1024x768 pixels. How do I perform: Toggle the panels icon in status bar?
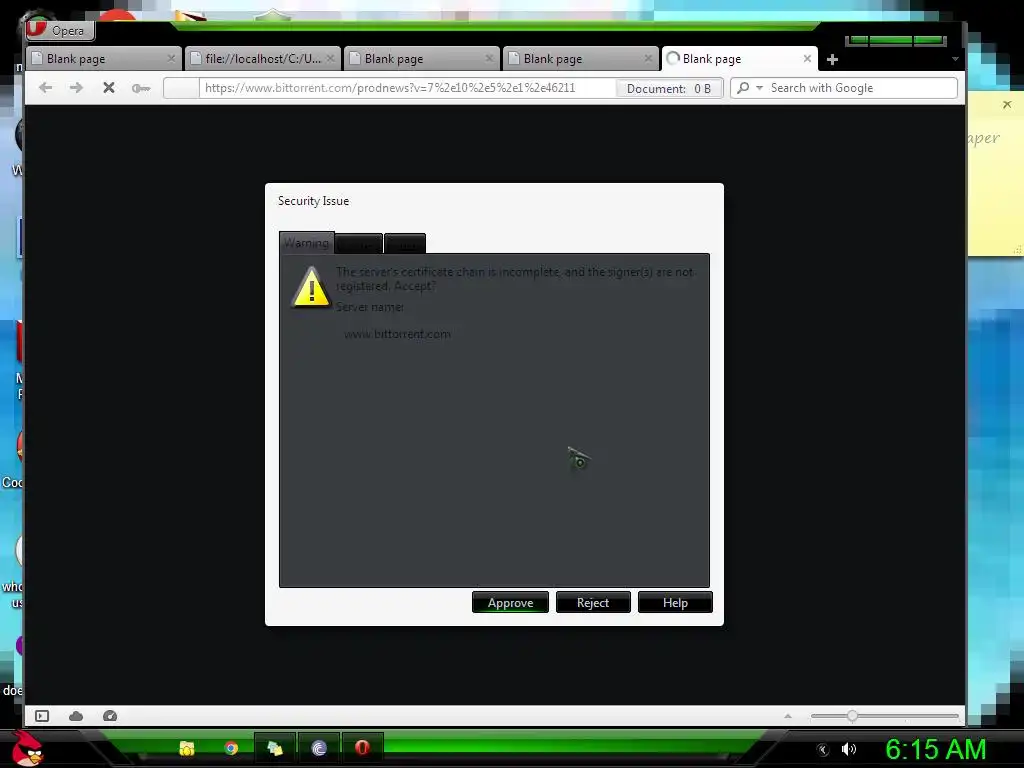(x=42, y=716)
